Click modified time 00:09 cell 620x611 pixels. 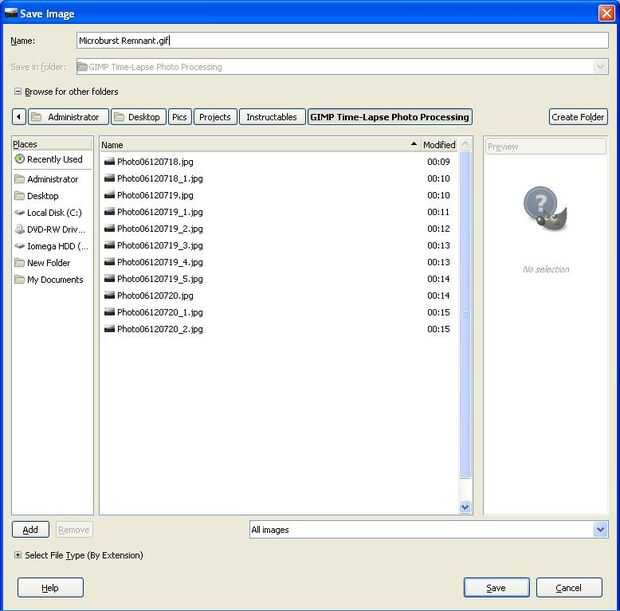pos(439,162)
